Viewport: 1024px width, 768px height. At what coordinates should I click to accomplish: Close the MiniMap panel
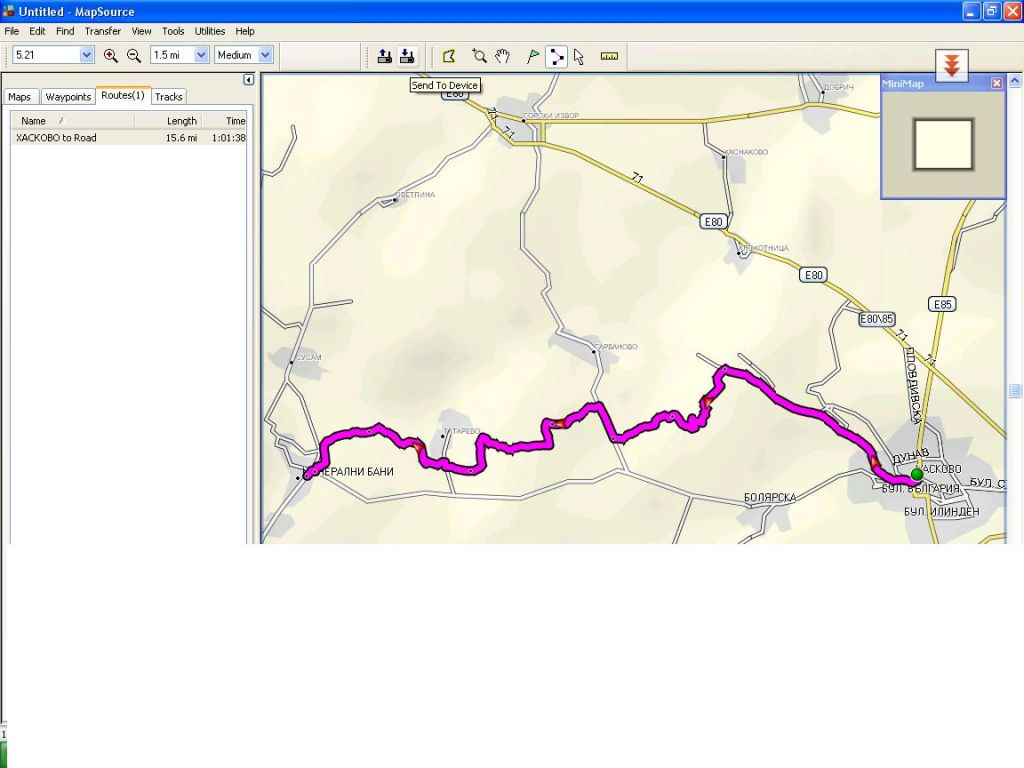point(997,83)
